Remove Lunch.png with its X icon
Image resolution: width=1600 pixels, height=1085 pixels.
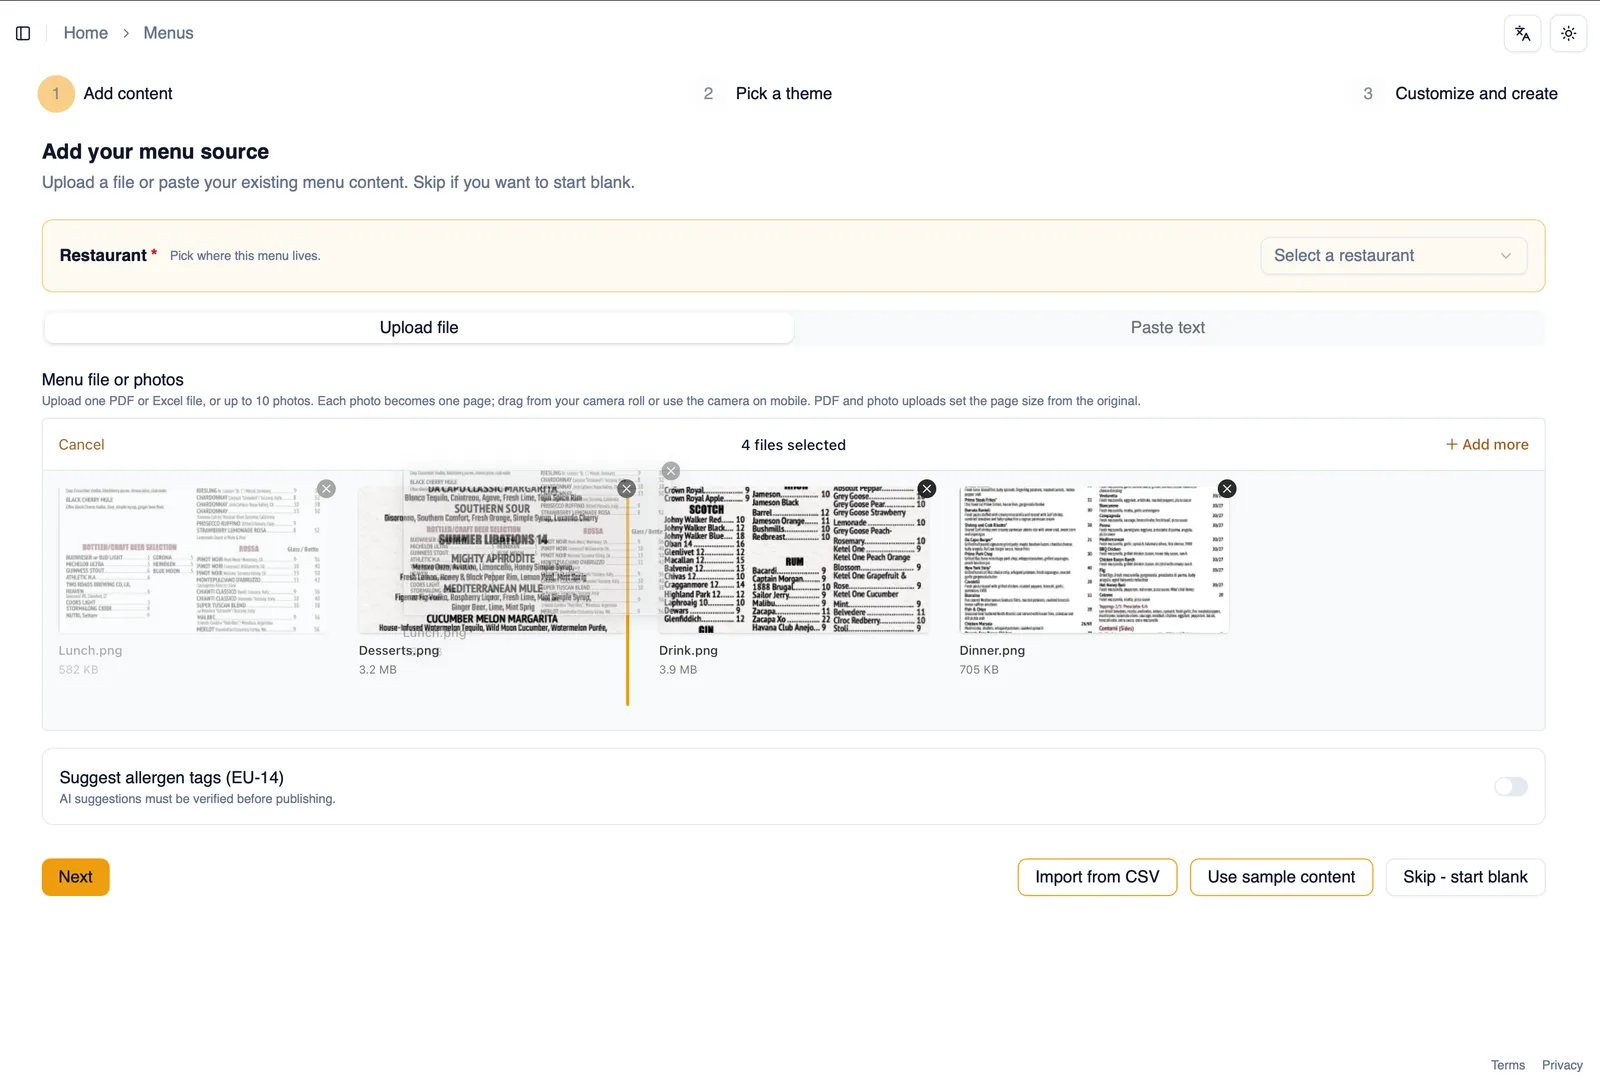[326, 488]
